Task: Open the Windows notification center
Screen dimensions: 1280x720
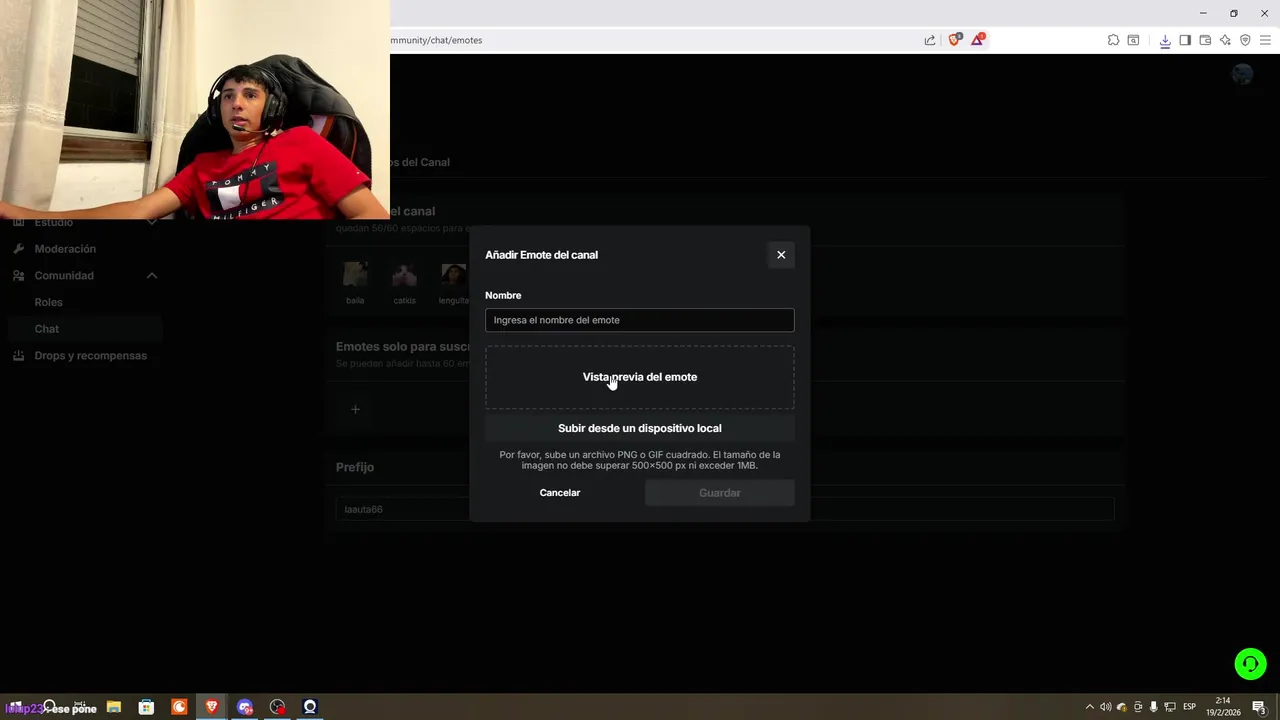Action: click(x=1260, y=707)
